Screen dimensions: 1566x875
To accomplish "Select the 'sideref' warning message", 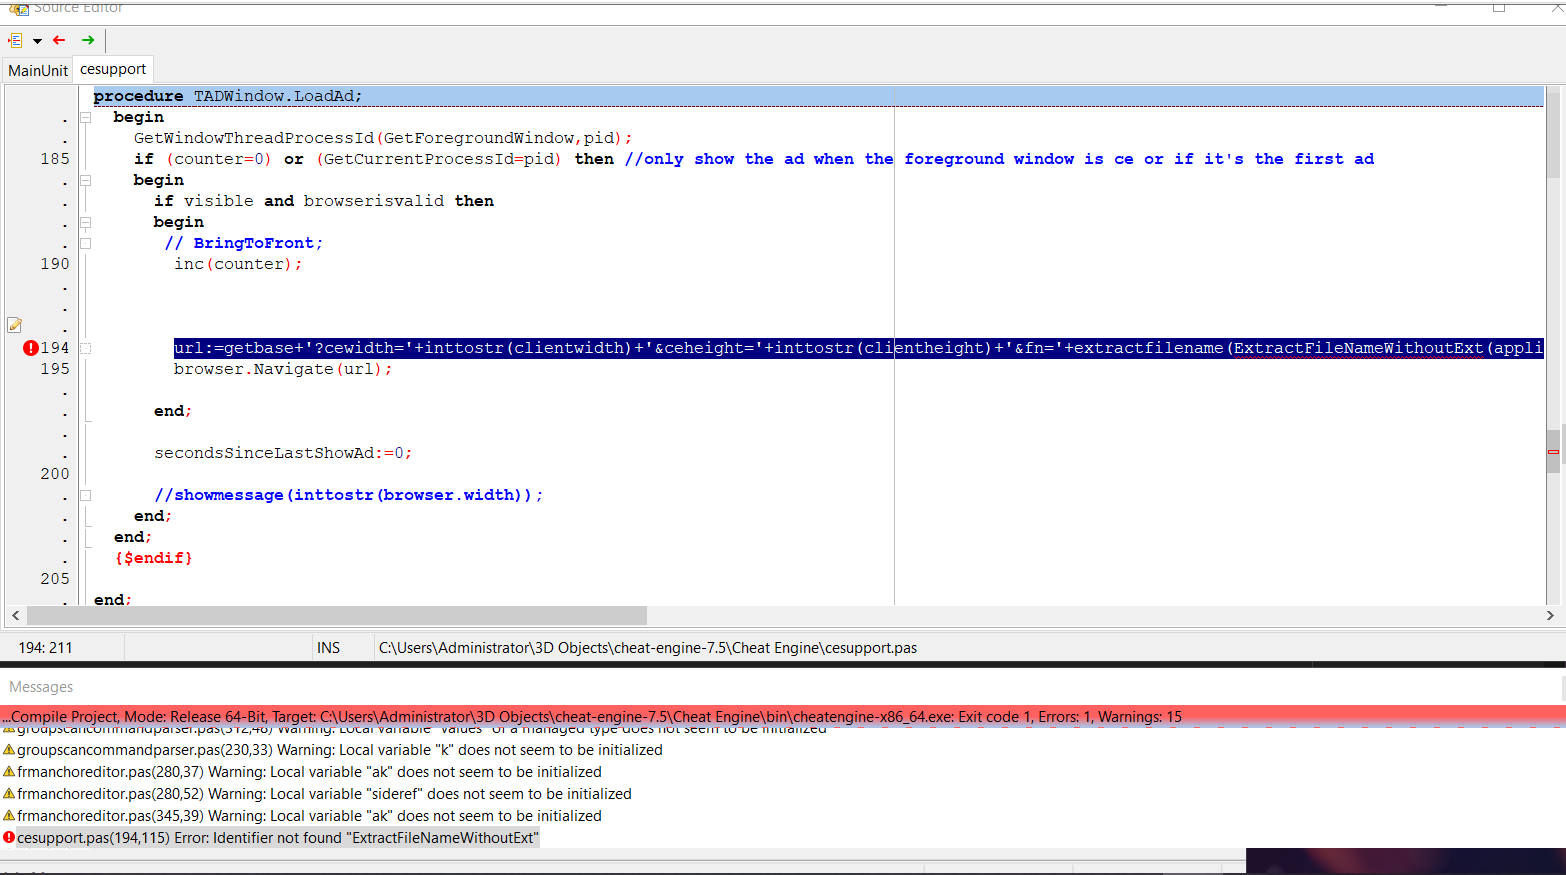I will point(324,794).
